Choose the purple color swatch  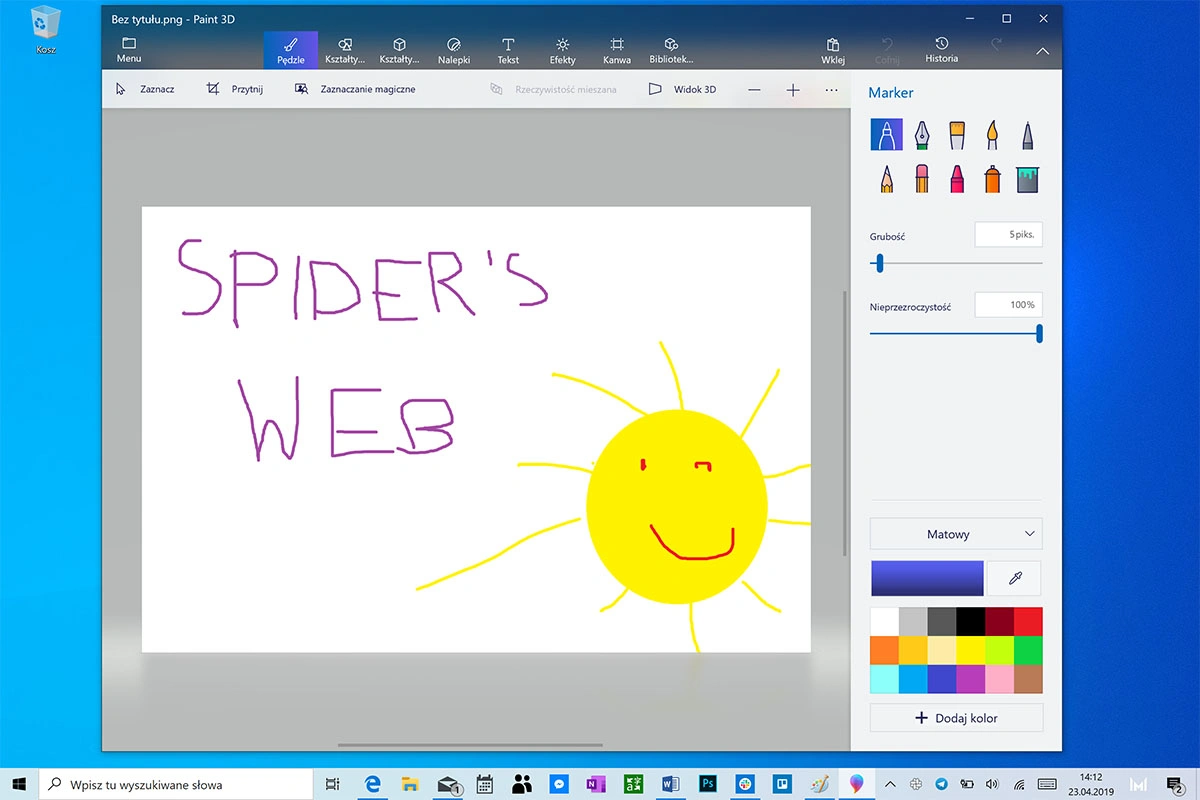970,679
